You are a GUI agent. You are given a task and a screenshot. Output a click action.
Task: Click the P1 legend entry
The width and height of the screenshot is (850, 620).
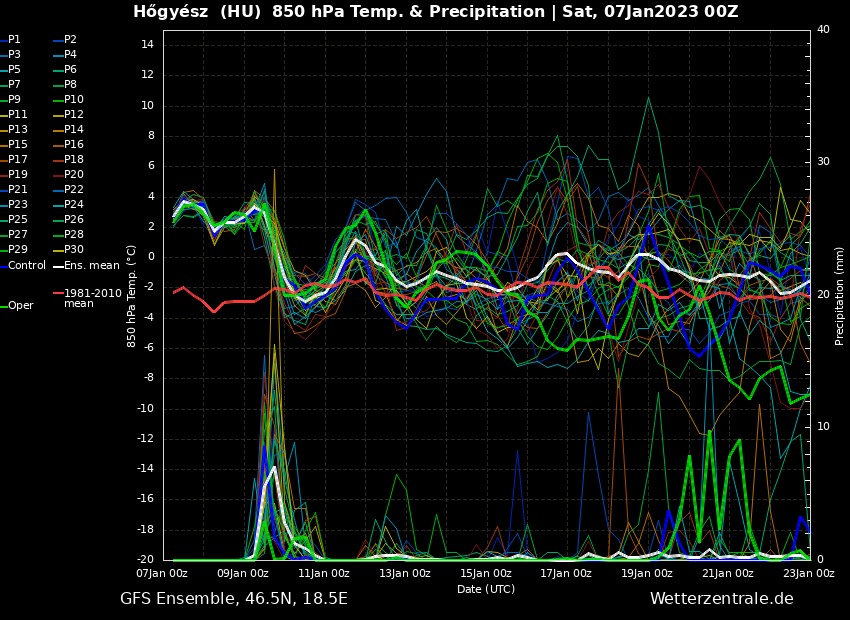click(x=14, y=40)
